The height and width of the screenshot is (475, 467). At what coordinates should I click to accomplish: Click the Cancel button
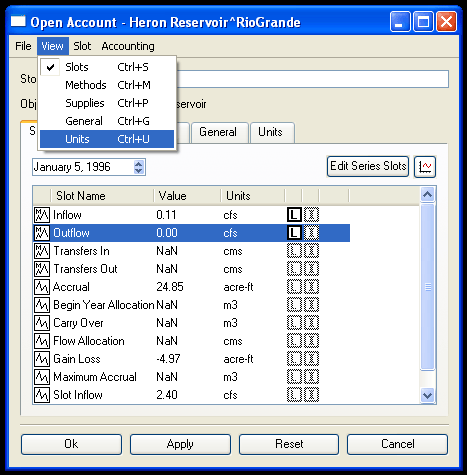(398, 444)
